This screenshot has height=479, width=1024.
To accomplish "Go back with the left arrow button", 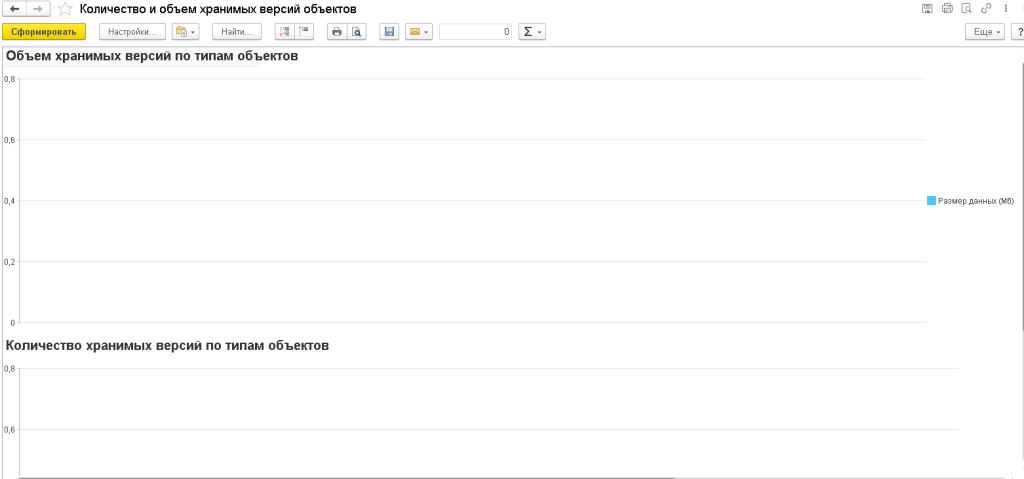I will [14, 9].
